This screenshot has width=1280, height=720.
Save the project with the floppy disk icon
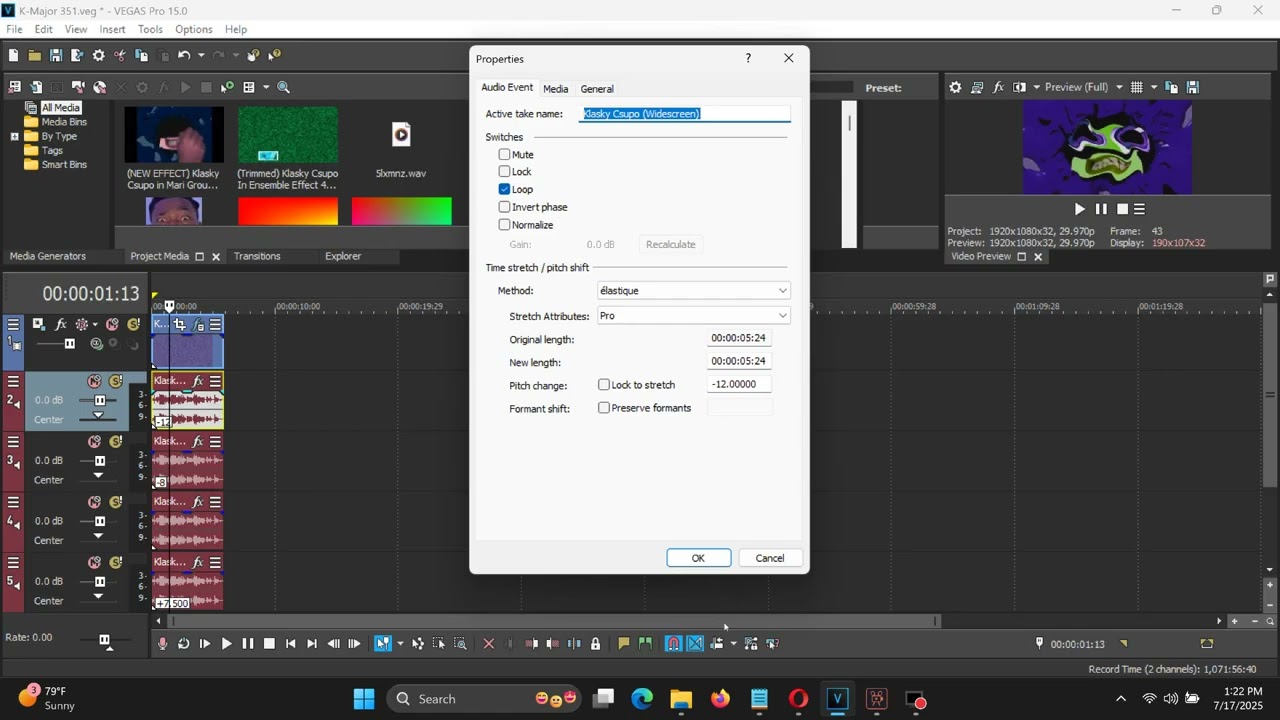click(x=56, y=56)
